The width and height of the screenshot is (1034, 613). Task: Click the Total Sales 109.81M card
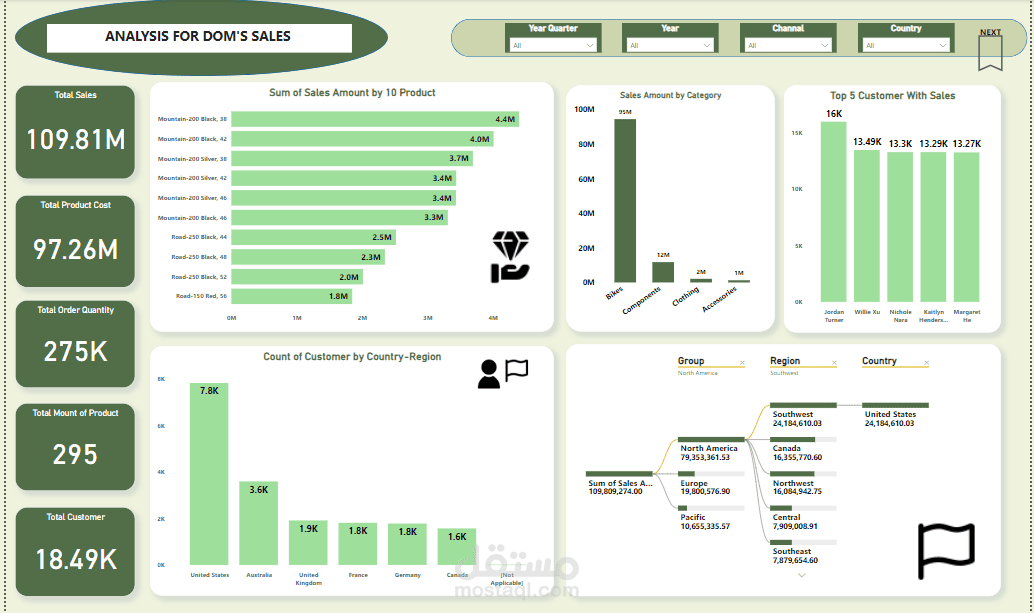coord(75,132)
